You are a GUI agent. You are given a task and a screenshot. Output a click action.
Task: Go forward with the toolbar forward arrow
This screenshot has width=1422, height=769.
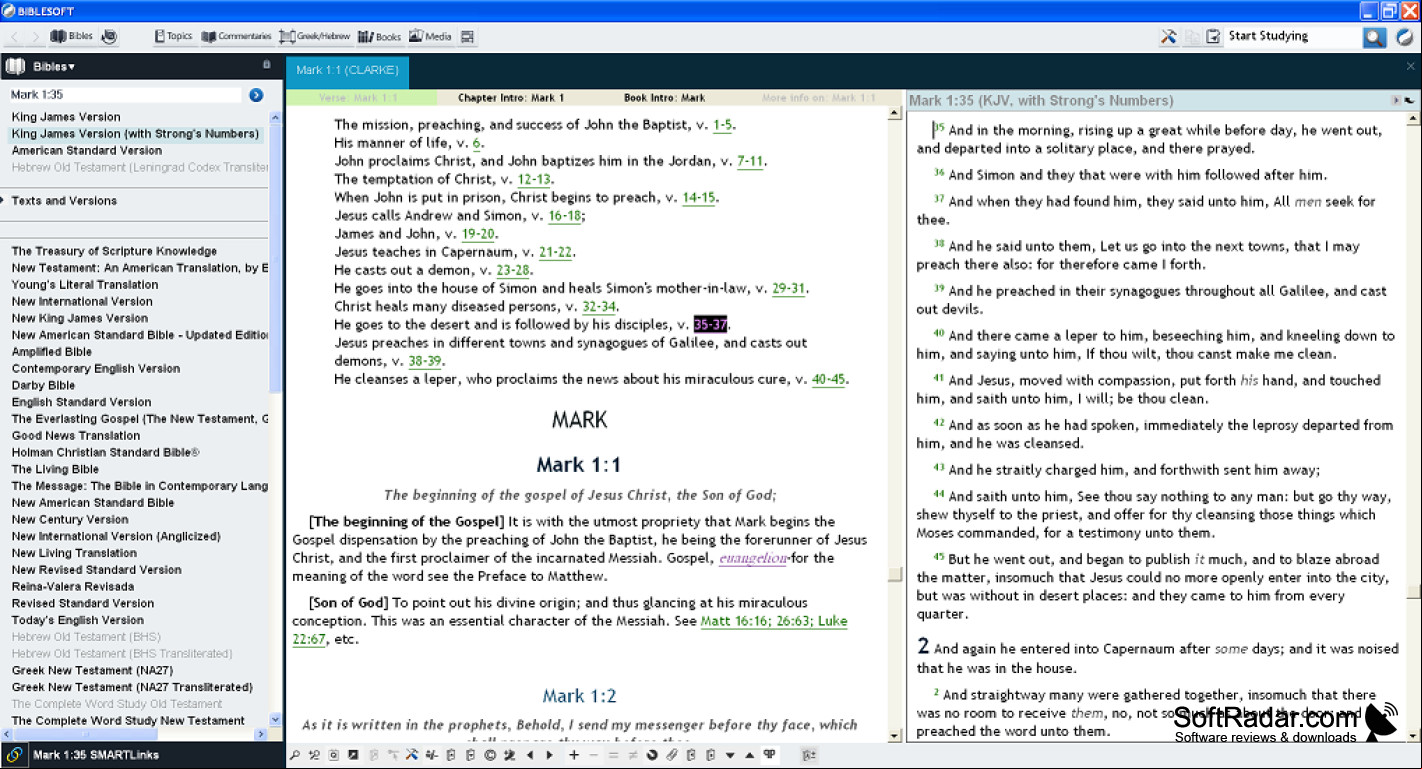click(x=35, y=37)
